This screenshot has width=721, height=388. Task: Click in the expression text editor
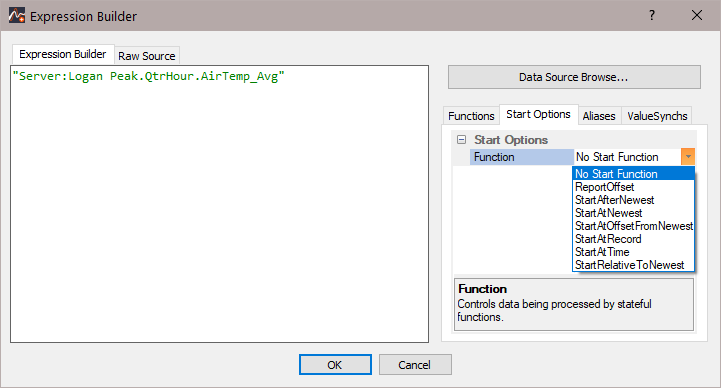point(219,204)
